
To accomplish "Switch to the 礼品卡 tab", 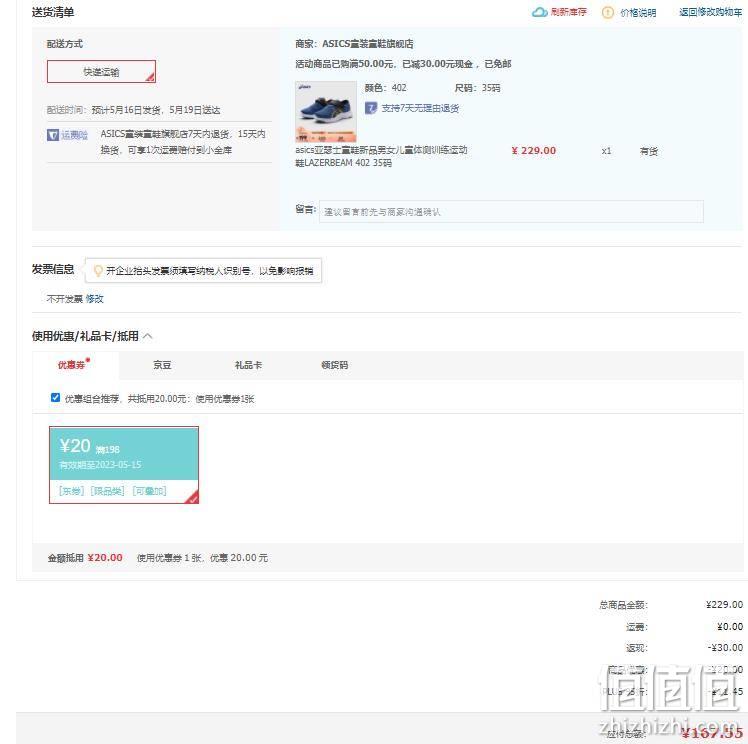I will point(248,365).
